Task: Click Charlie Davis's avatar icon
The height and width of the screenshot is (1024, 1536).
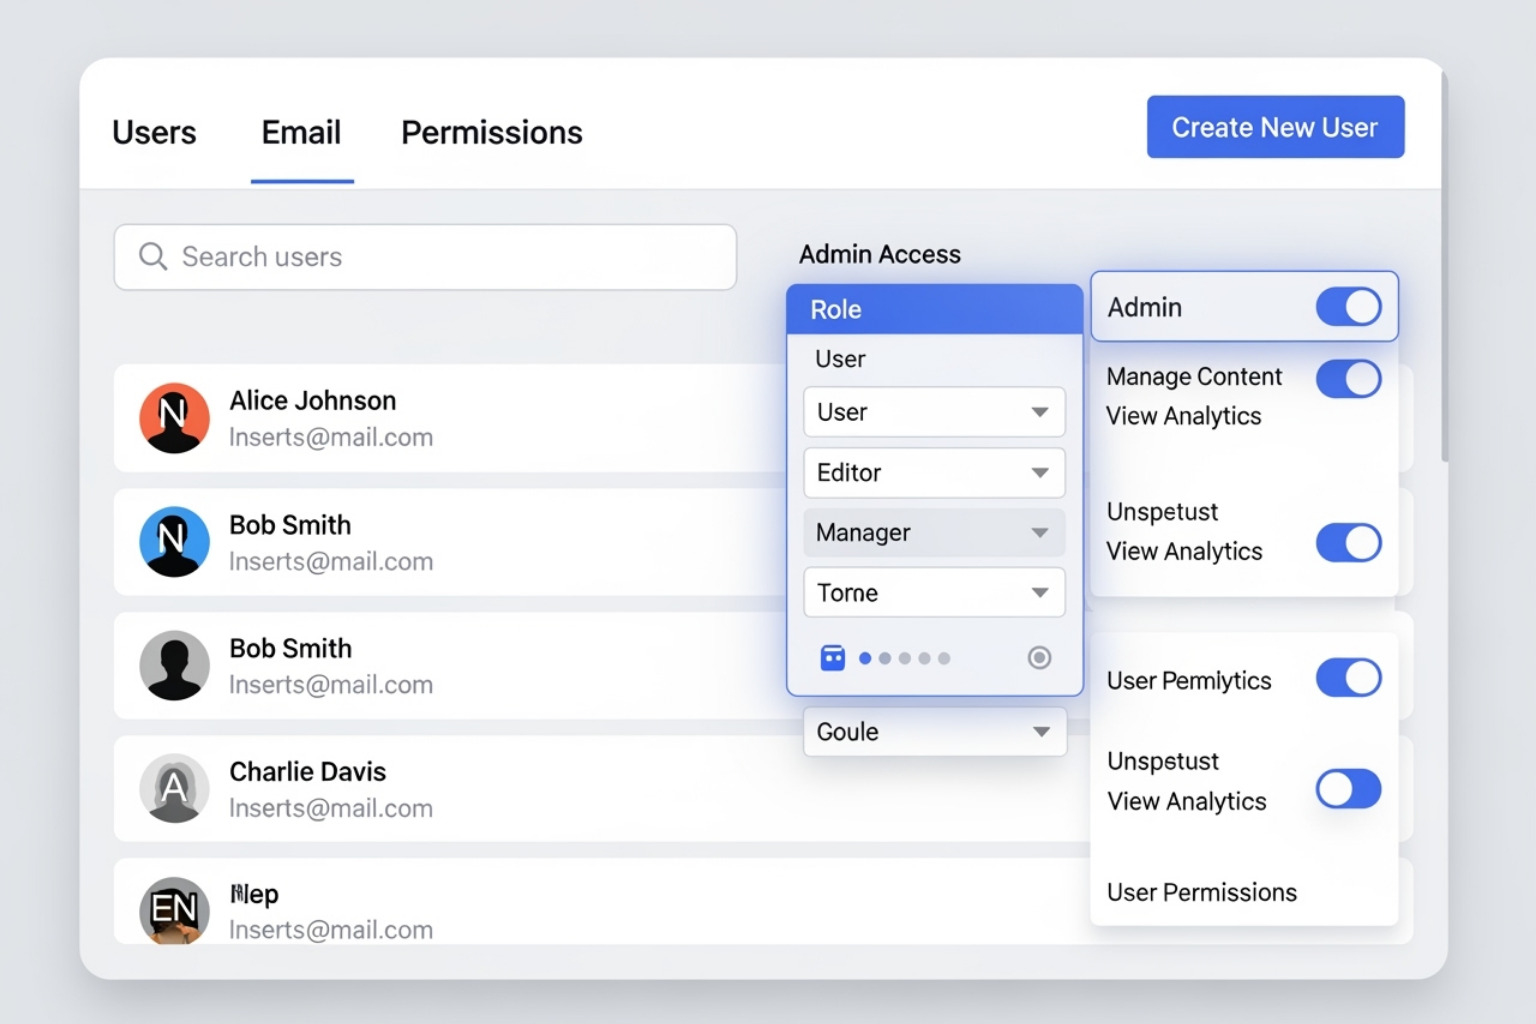Action: coord(174,789)
